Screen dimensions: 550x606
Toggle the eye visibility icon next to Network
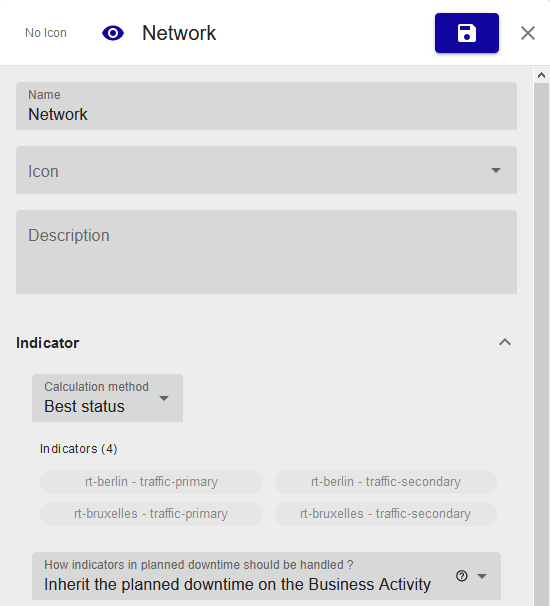113,33
